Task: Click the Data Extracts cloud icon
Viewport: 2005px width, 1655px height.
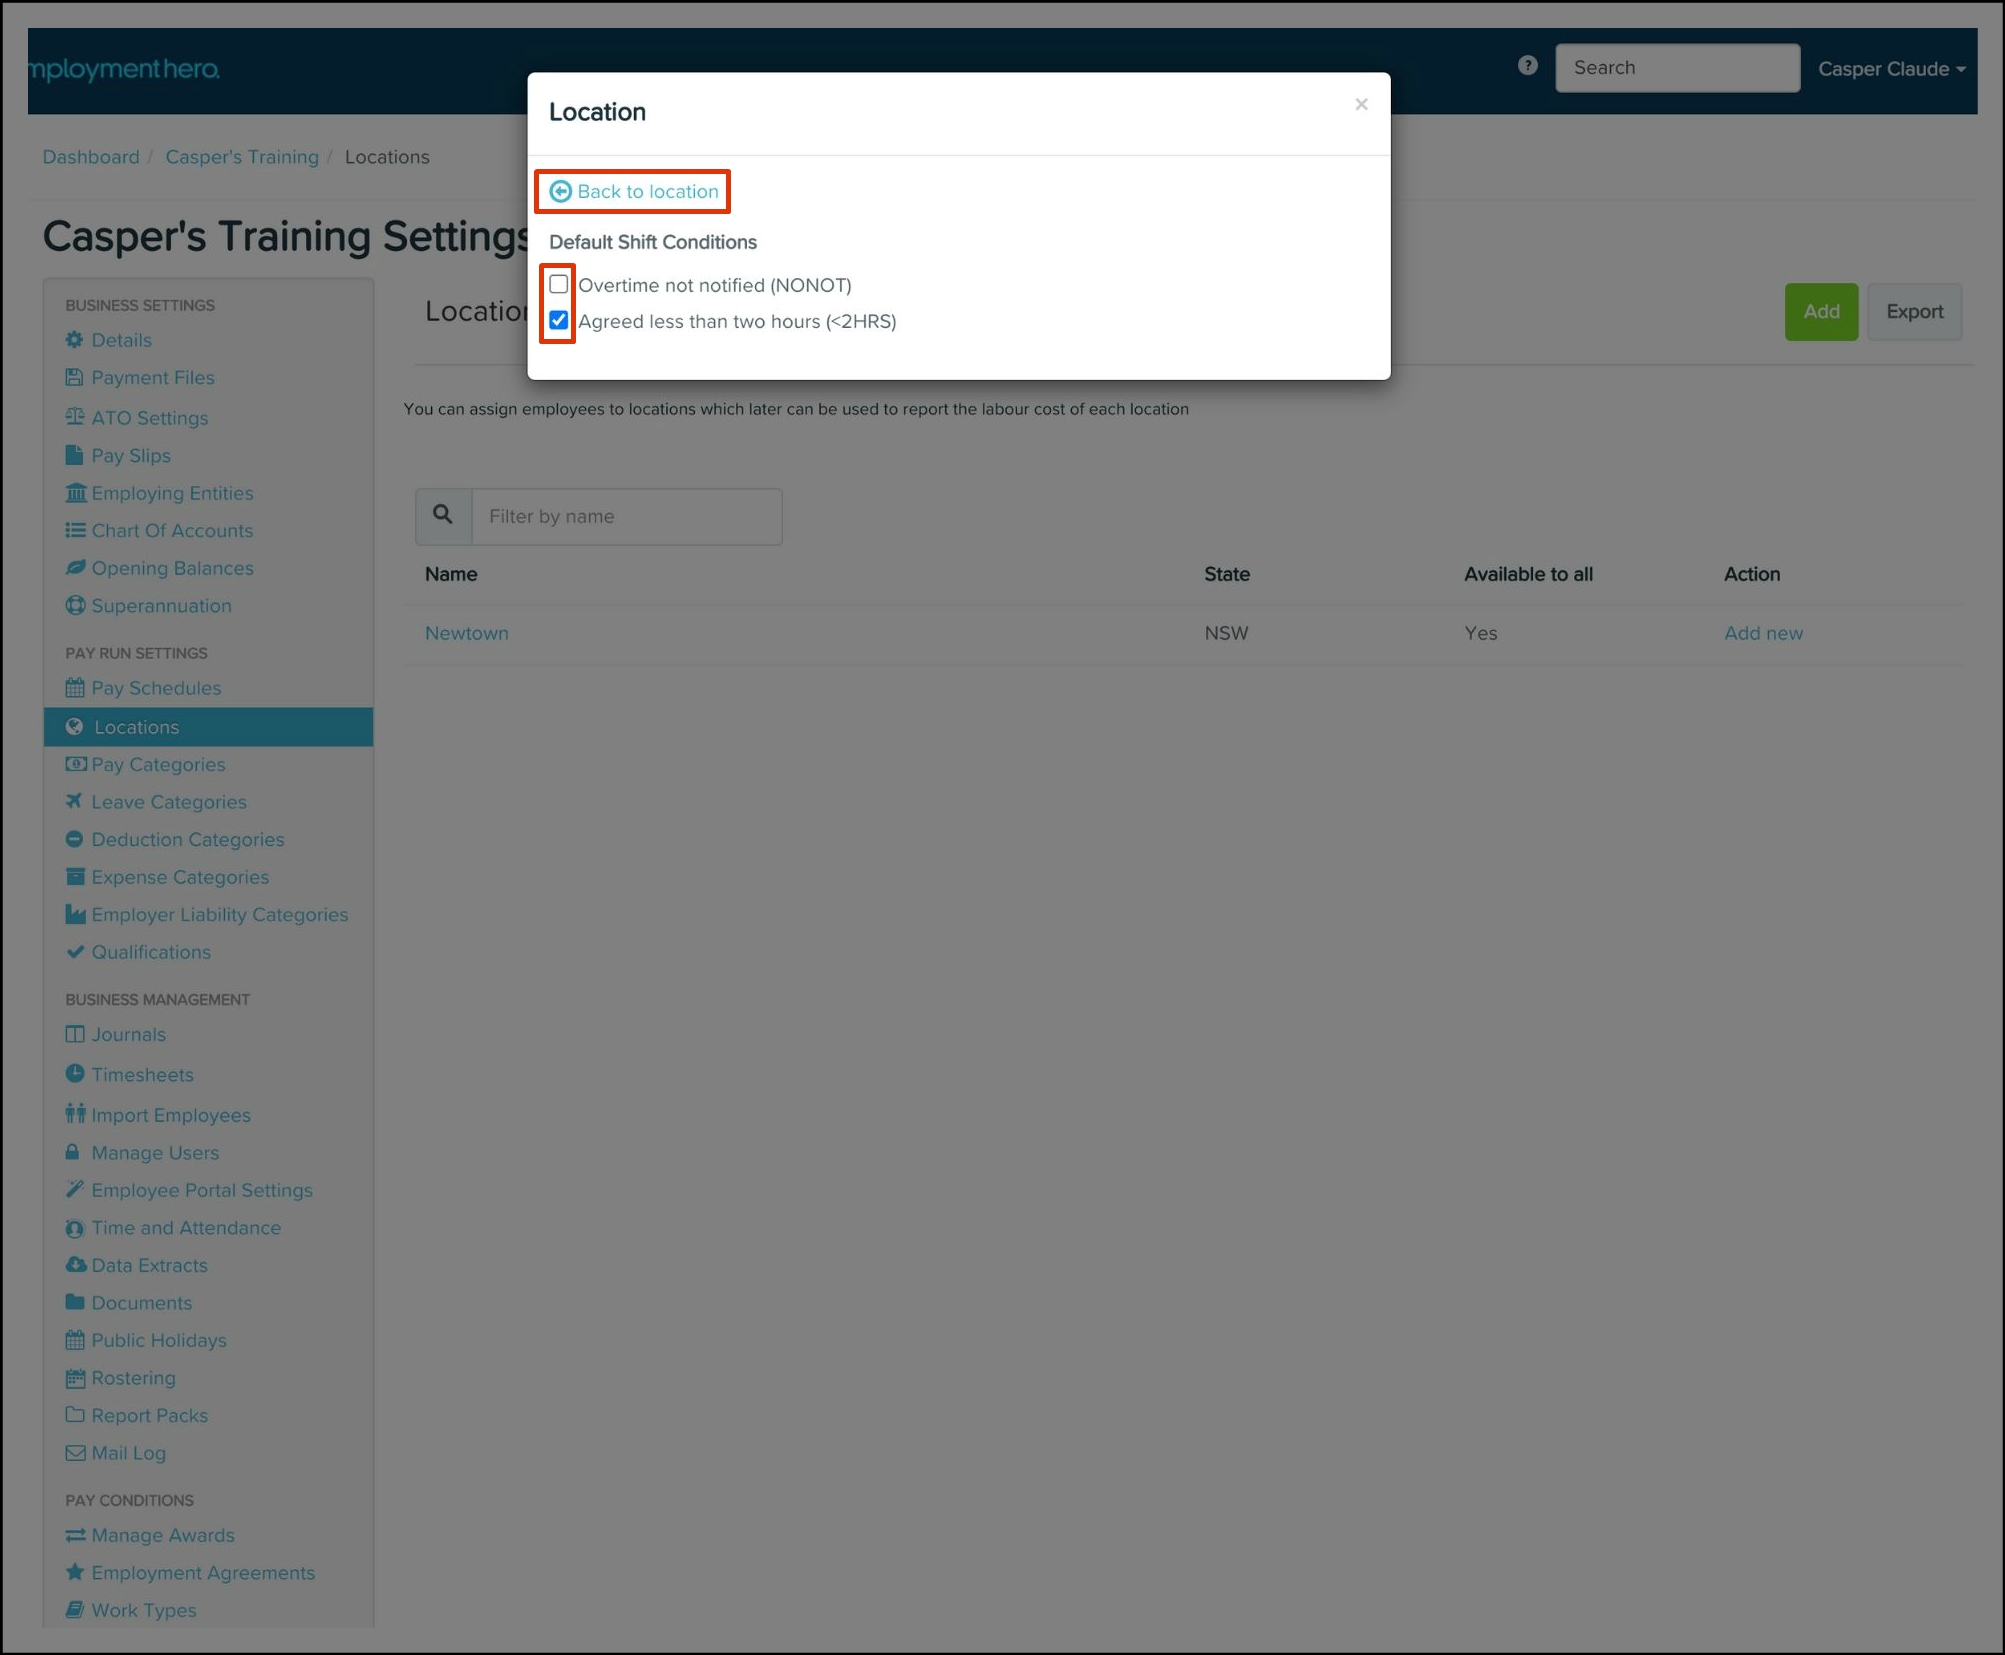Action: [75, 1264]
